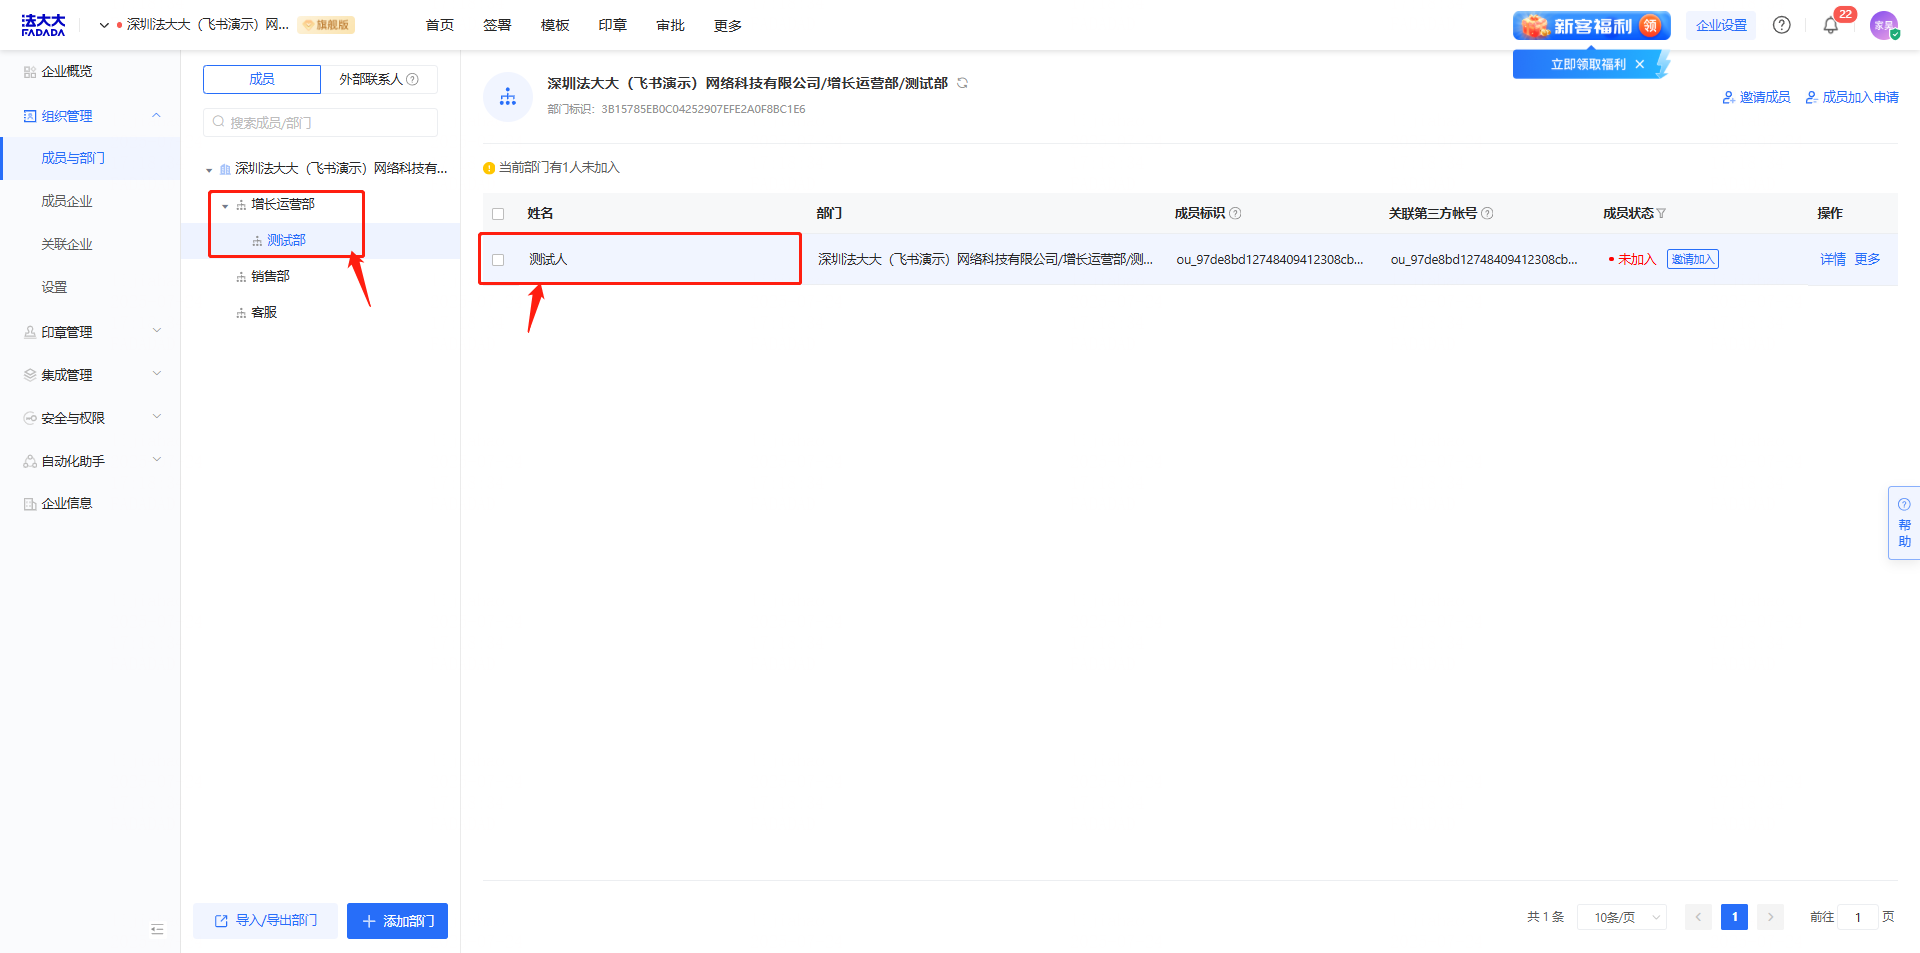Close the 立即领取福利 popup
Viewport: 1920px width, 953px height.
(1639, 64)
